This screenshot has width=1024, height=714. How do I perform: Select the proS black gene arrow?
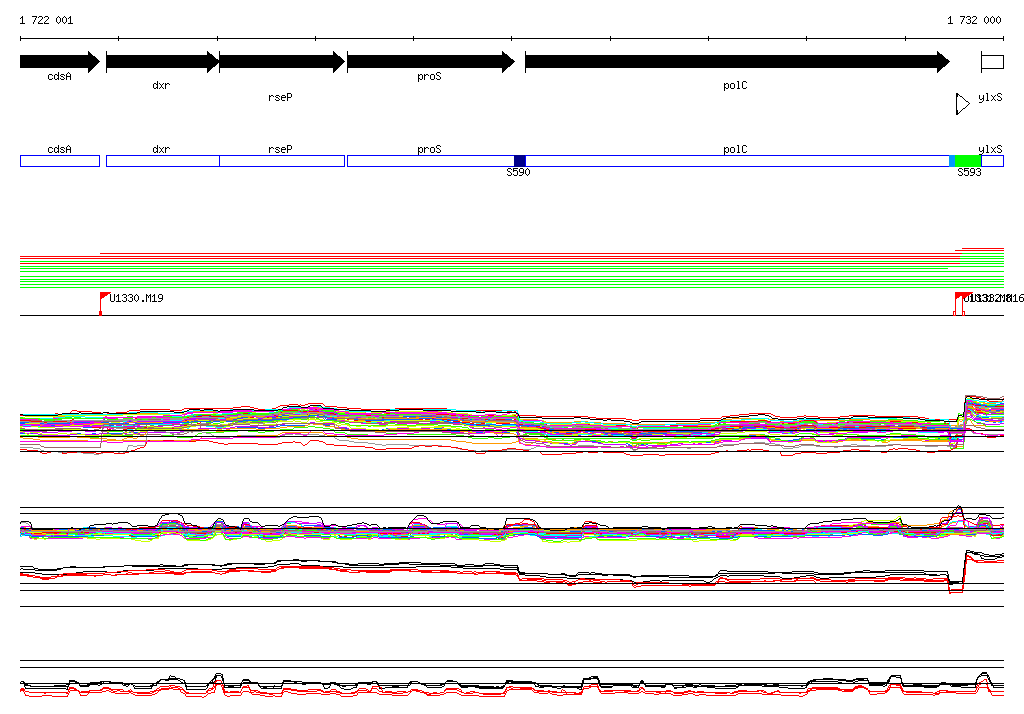(431, 62)
